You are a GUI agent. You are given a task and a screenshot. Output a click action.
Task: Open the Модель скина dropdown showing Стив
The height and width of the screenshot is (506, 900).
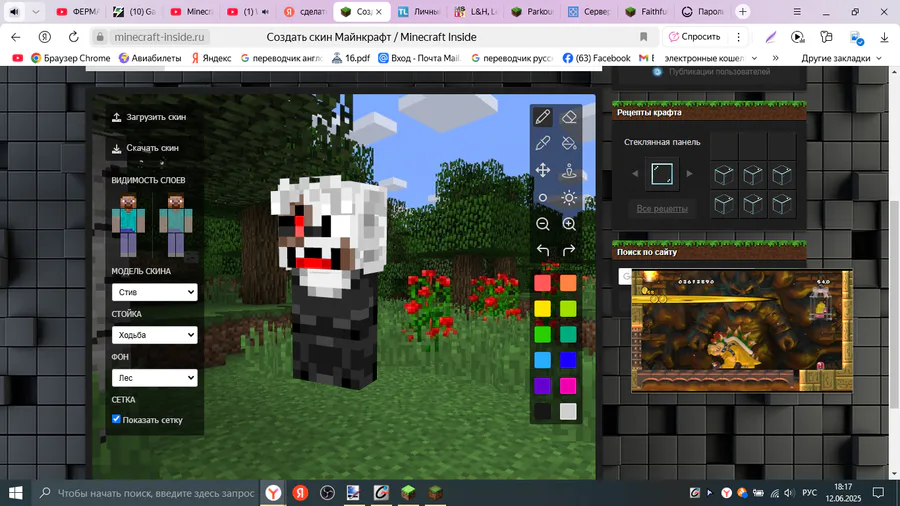154,292
